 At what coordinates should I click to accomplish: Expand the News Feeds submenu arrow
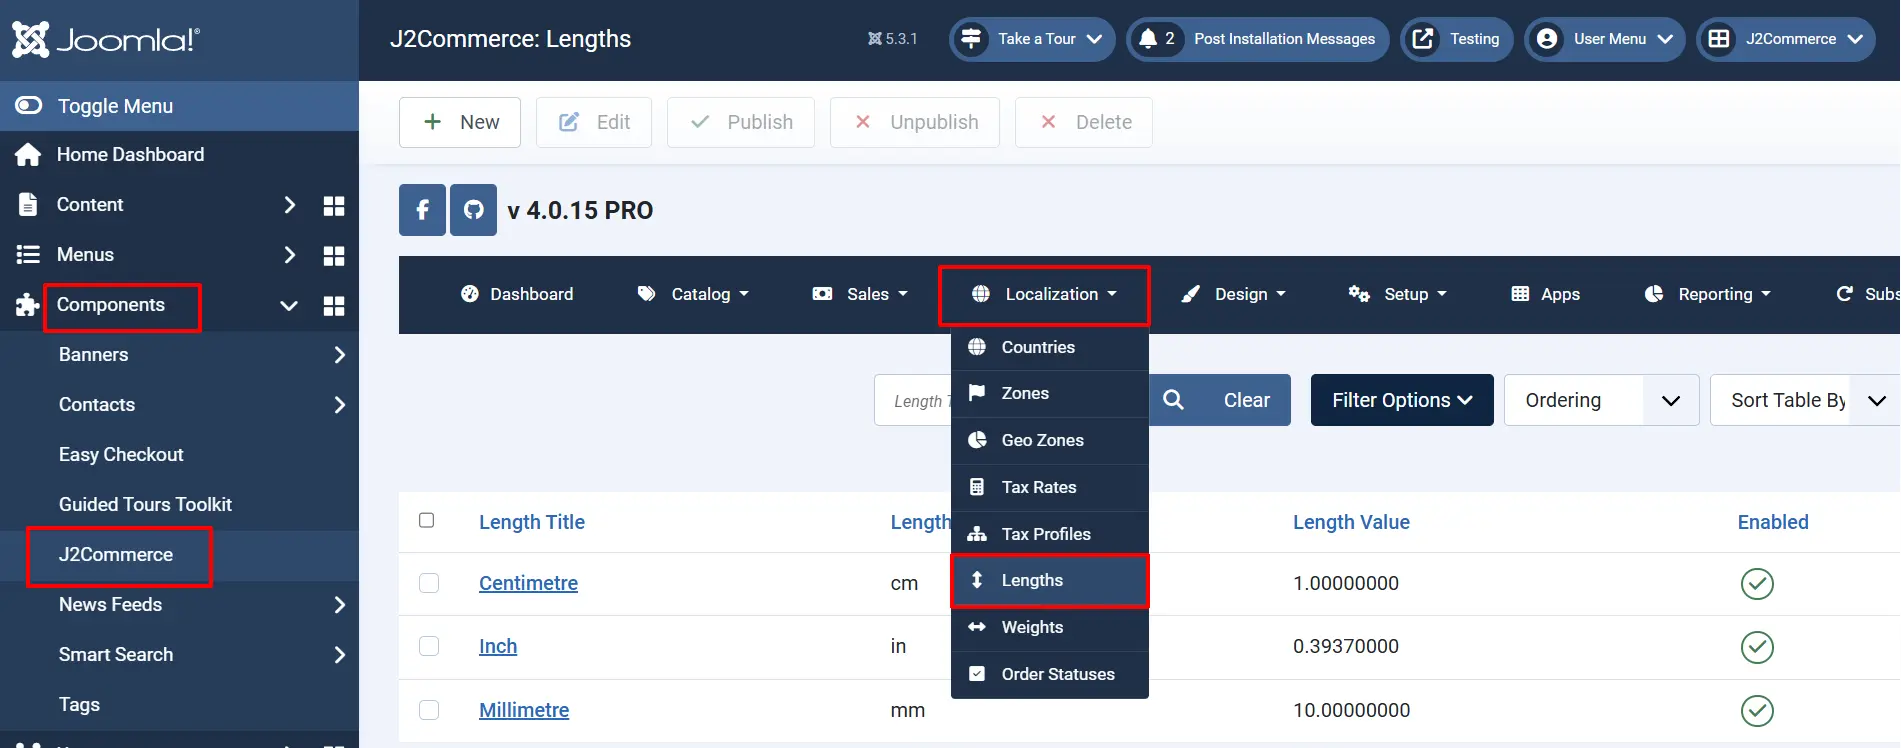pyautogui.click(x=340, y=605)
